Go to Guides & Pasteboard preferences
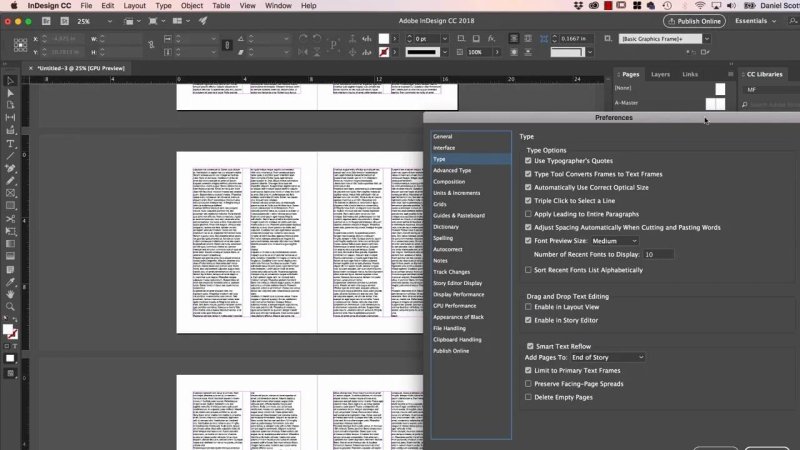This screenshot has width=800, height=450. coord(459,215)
